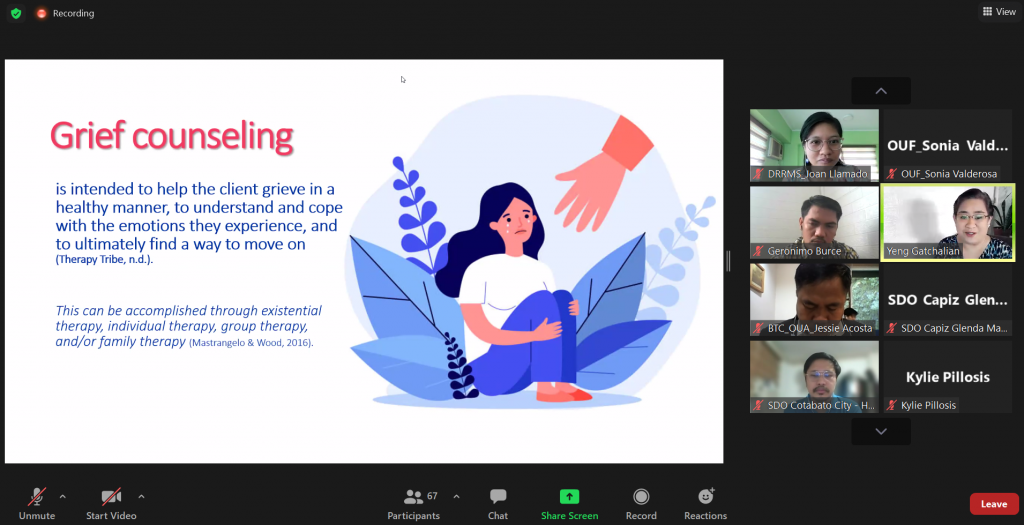
Task: Click the crying girl illustration on slide
Action: click(x=513, y=291)
